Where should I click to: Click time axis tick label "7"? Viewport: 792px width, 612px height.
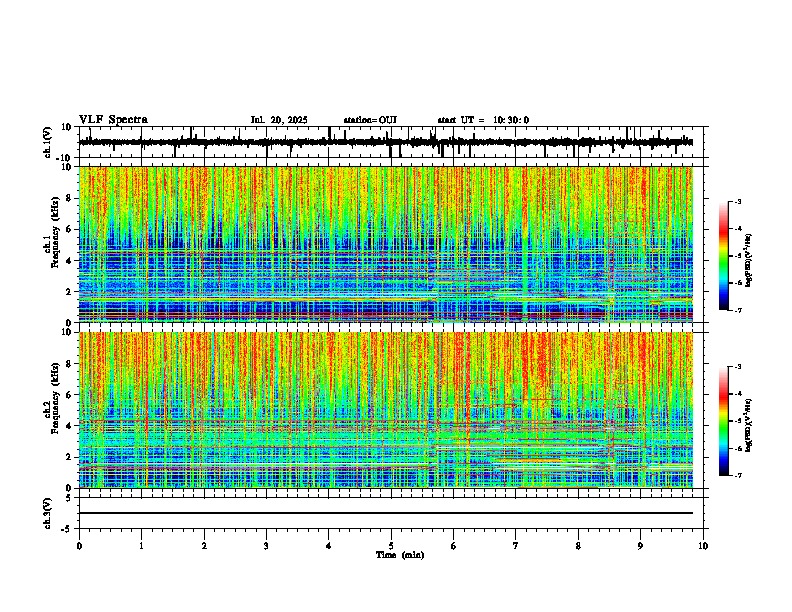(516, 546)
